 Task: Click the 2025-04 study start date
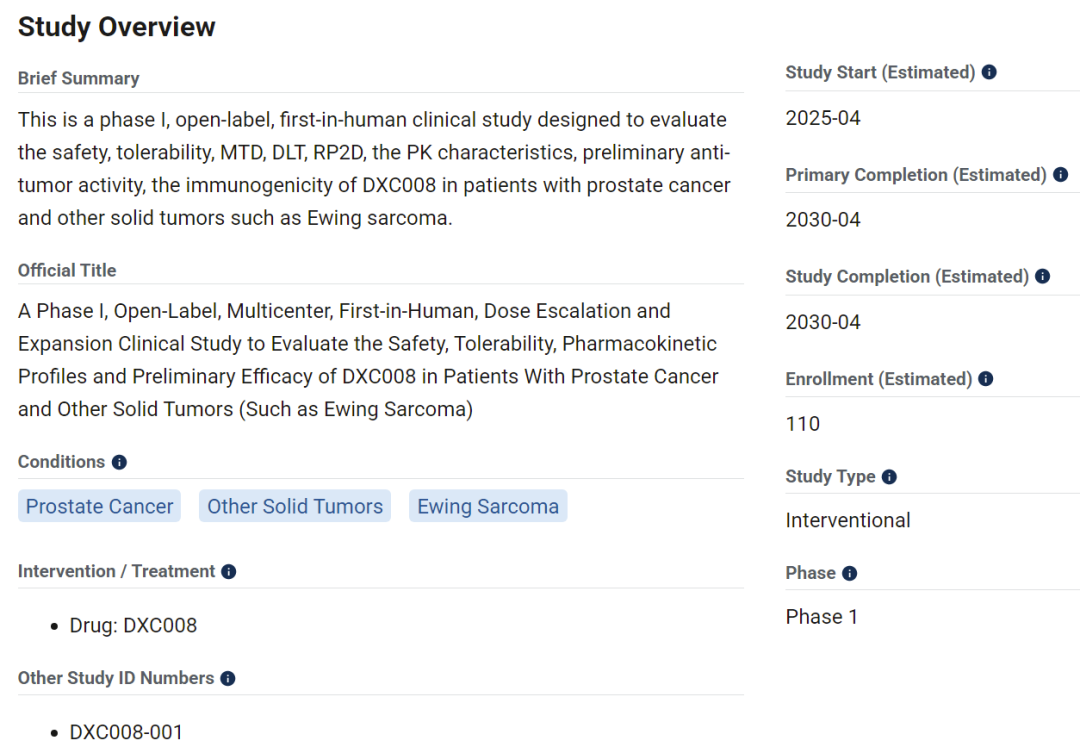click(823, 118)
